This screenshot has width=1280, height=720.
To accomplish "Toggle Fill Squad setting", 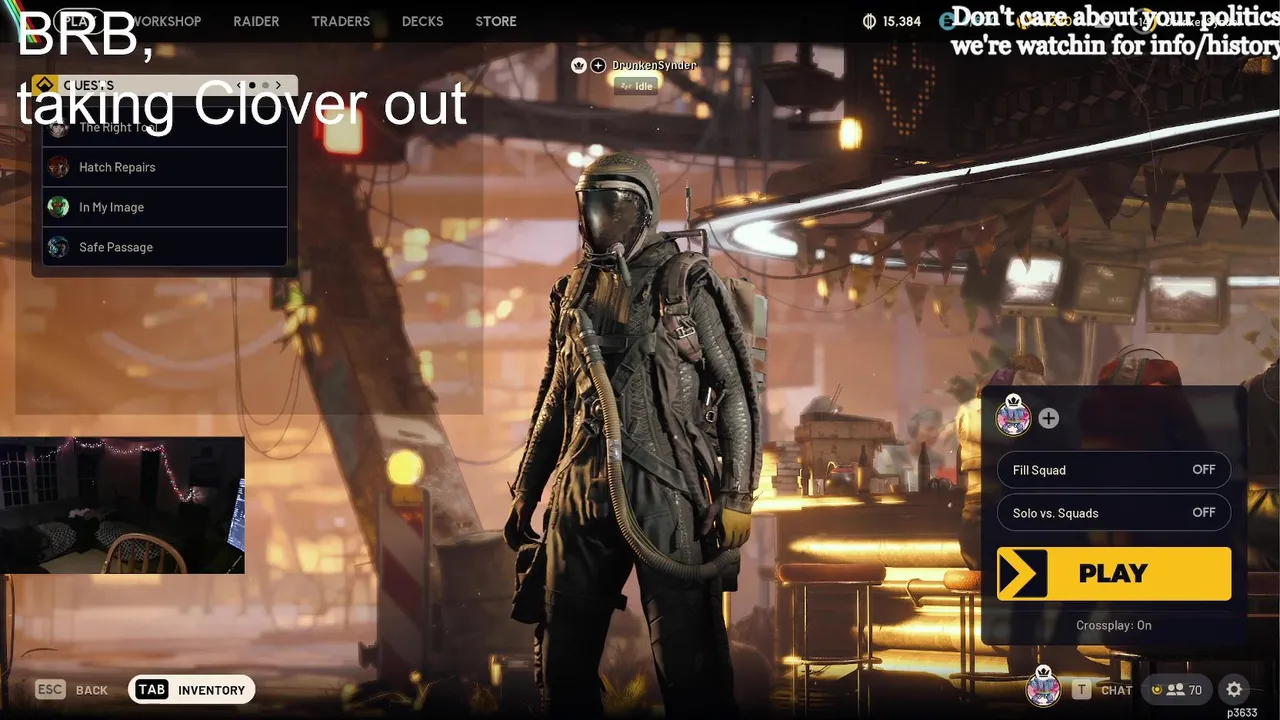I will coord(1114,470).
